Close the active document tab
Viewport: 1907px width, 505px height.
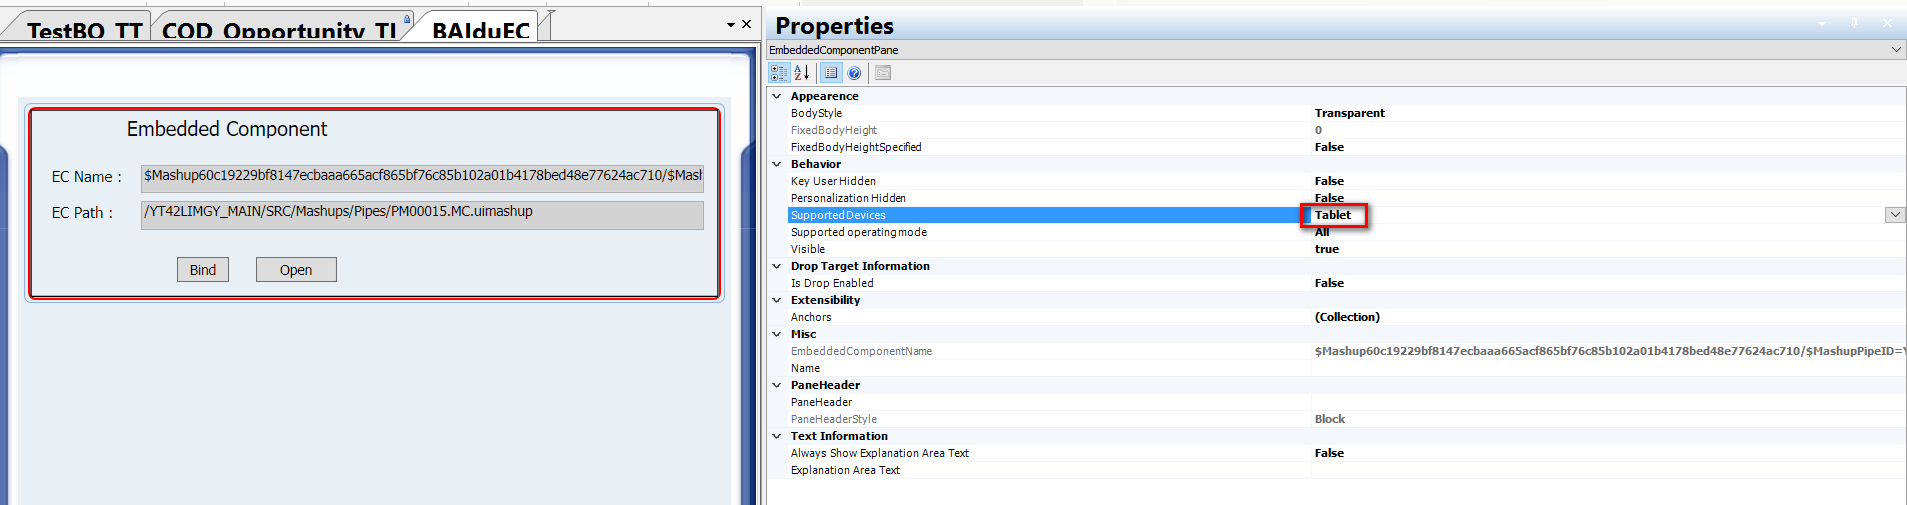coord(746,24)
